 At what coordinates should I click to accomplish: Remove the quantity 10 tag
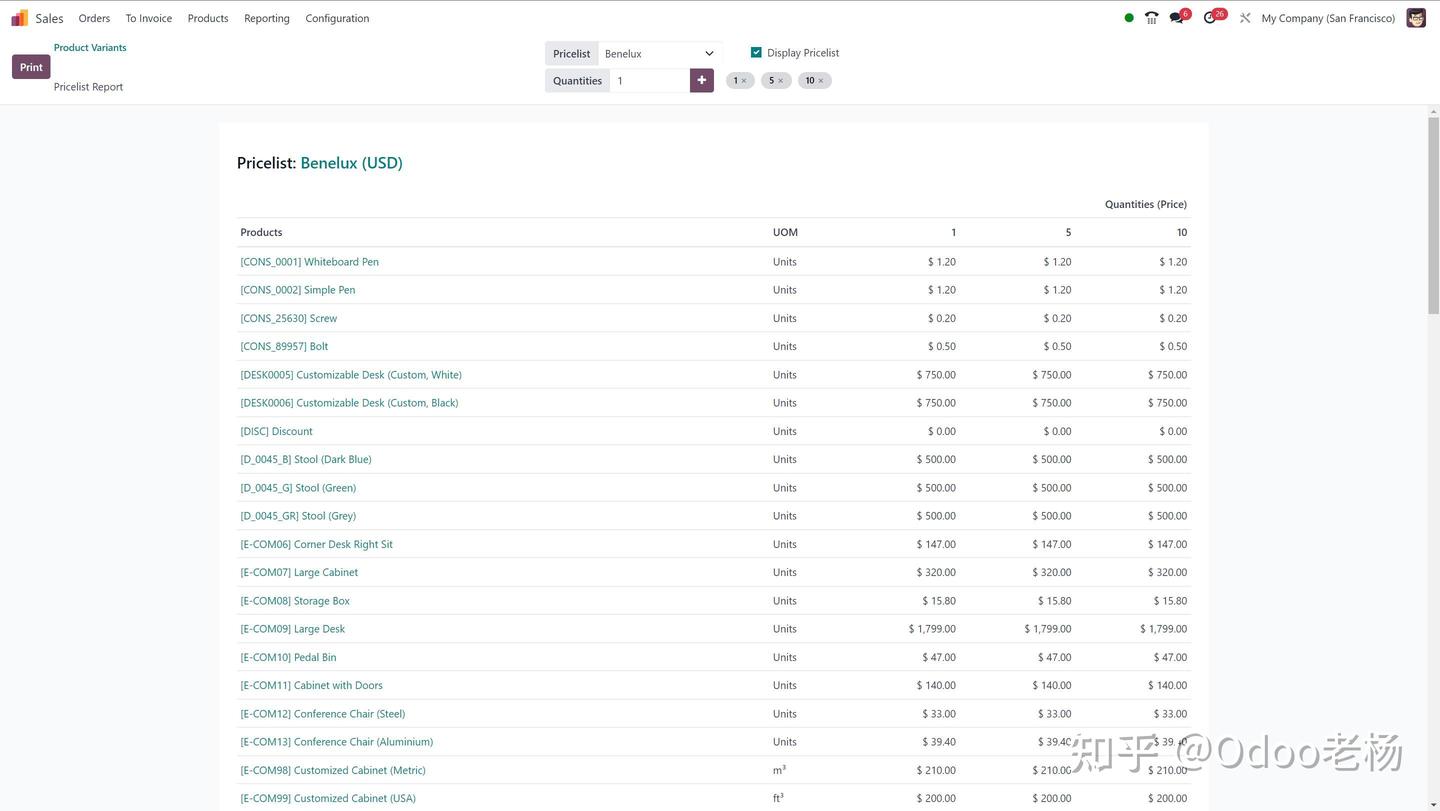821,81
